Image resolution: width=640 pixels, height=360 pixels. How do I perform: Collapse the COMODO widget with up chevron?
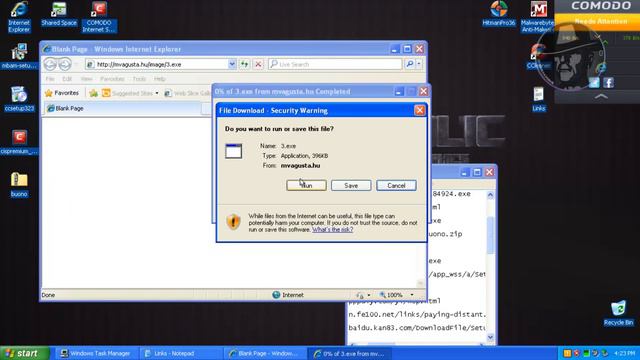pyautogui.click(x=601, y=97)
